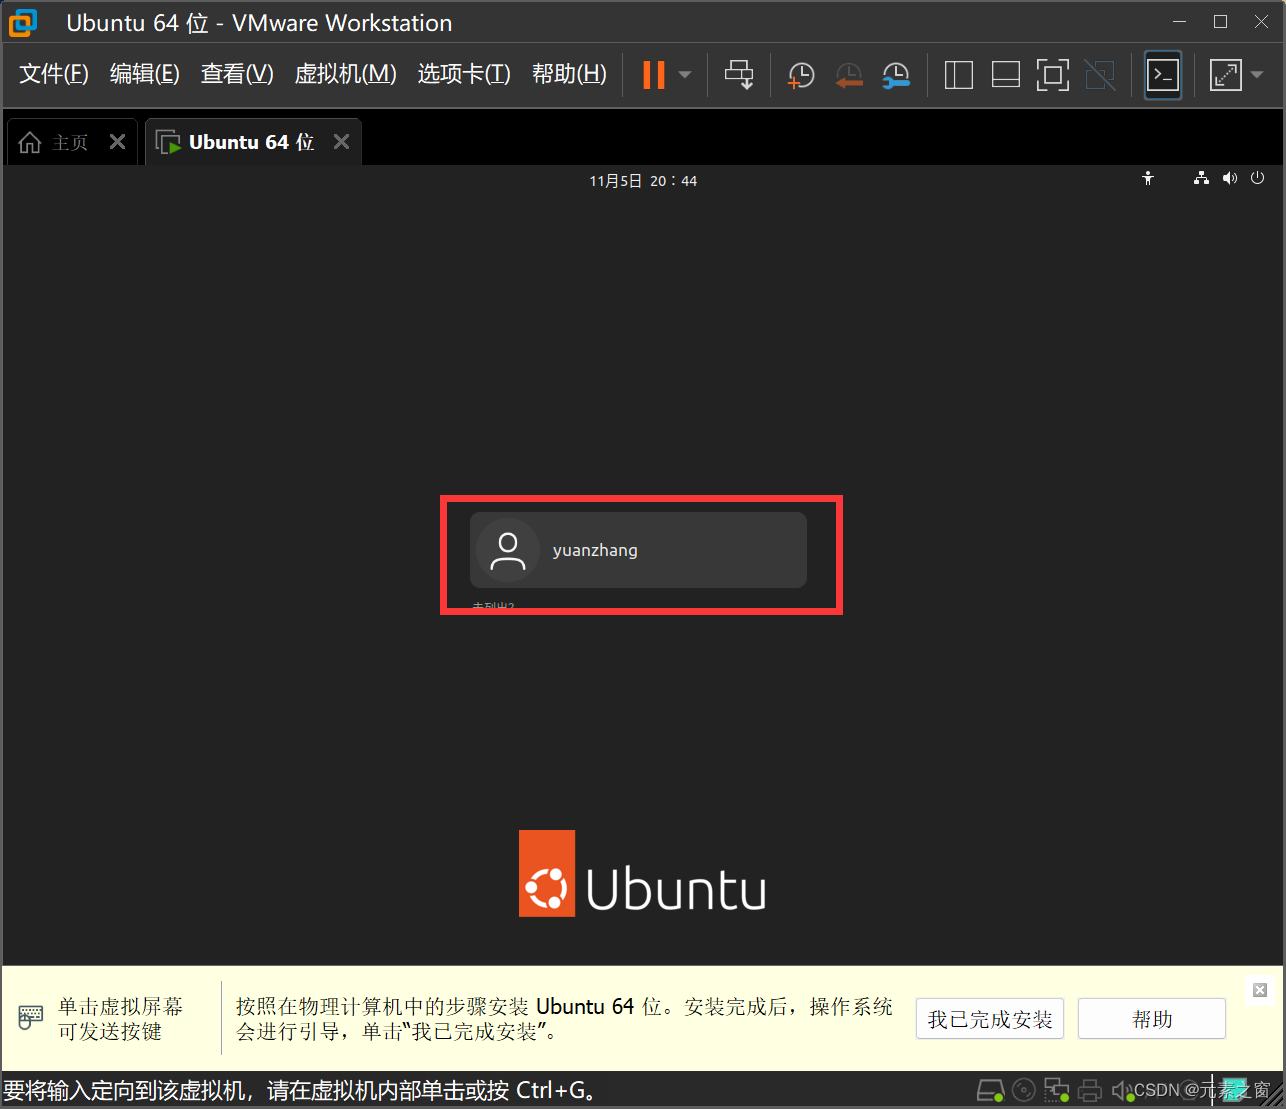Image resolution: width=1286 pixels, height=1109 pixels.
Task: Open the console view icon
Action: click(x=1163, y=75)
